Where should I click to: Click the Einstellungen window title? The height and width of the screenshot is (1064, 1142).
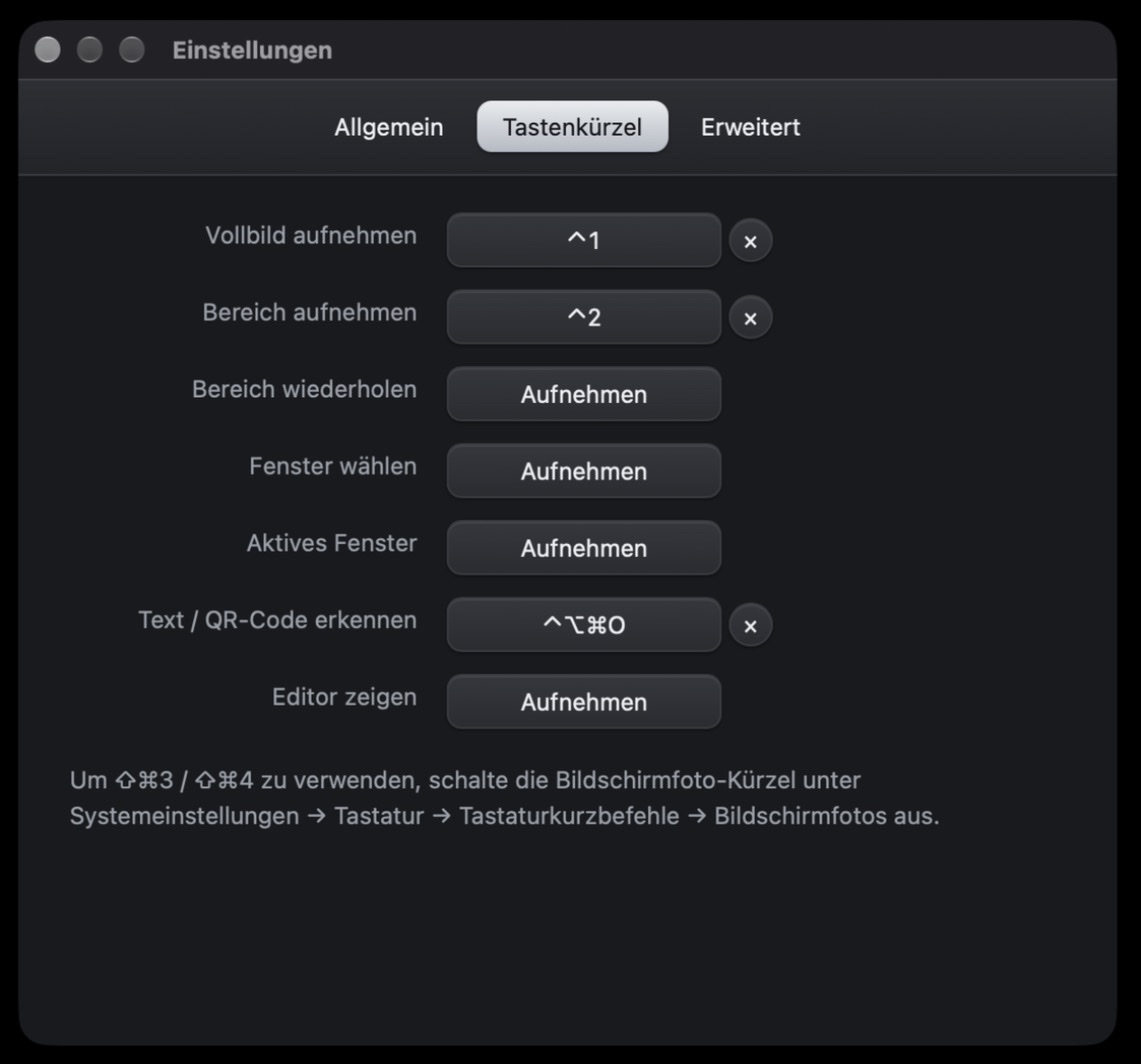[252, 50]
